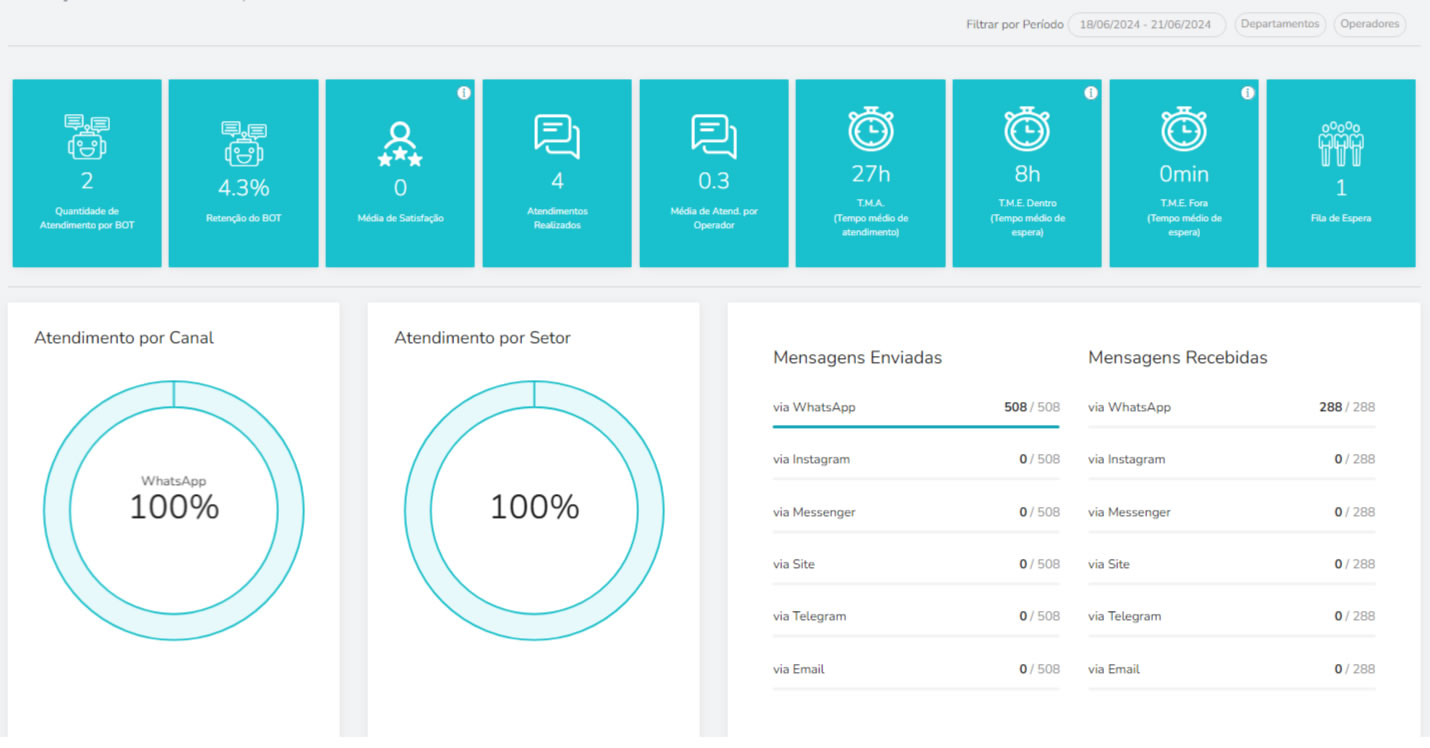Click info icon on Média de Satisfação card
Image resolution: width=1430 pixels, height=748 pixels.
point(463,93)
